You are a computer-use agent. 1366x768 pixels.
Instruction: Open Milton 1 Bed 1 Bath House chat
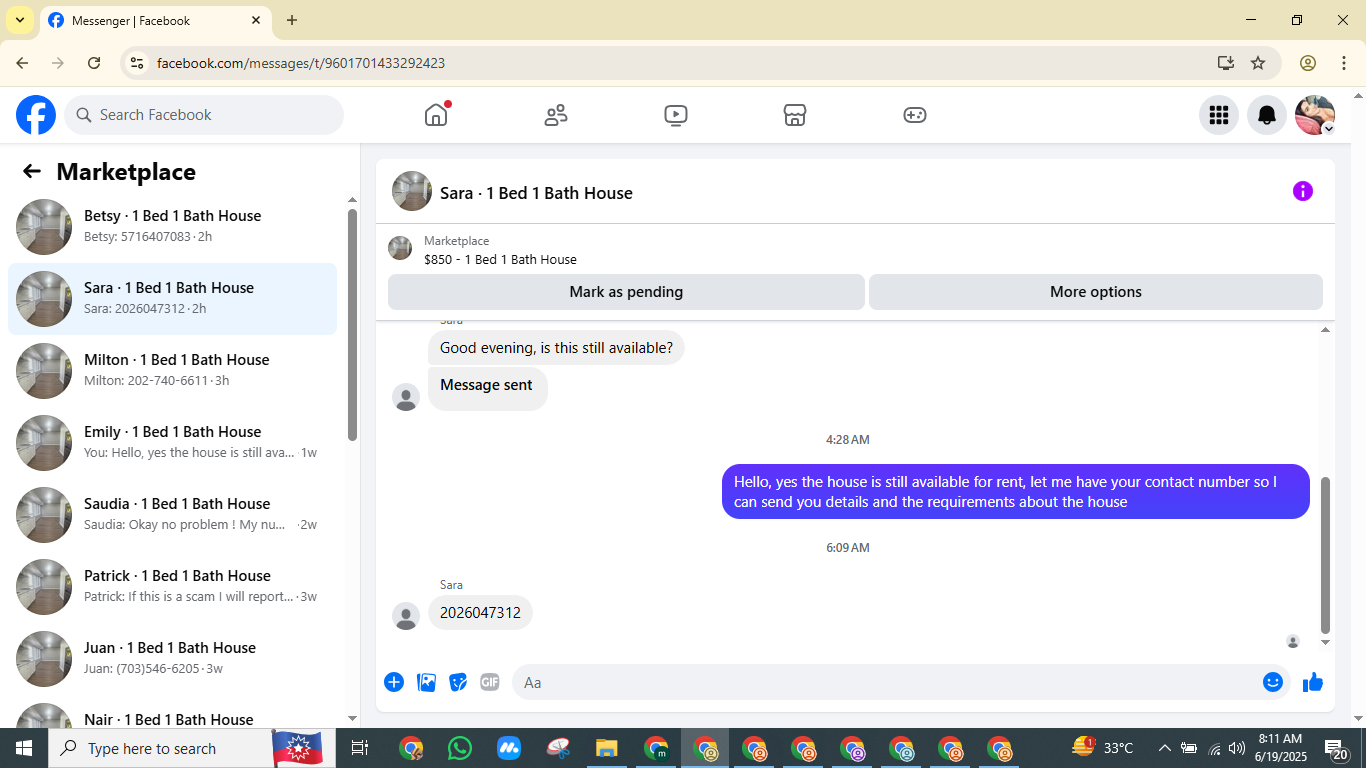pos(172,371)
